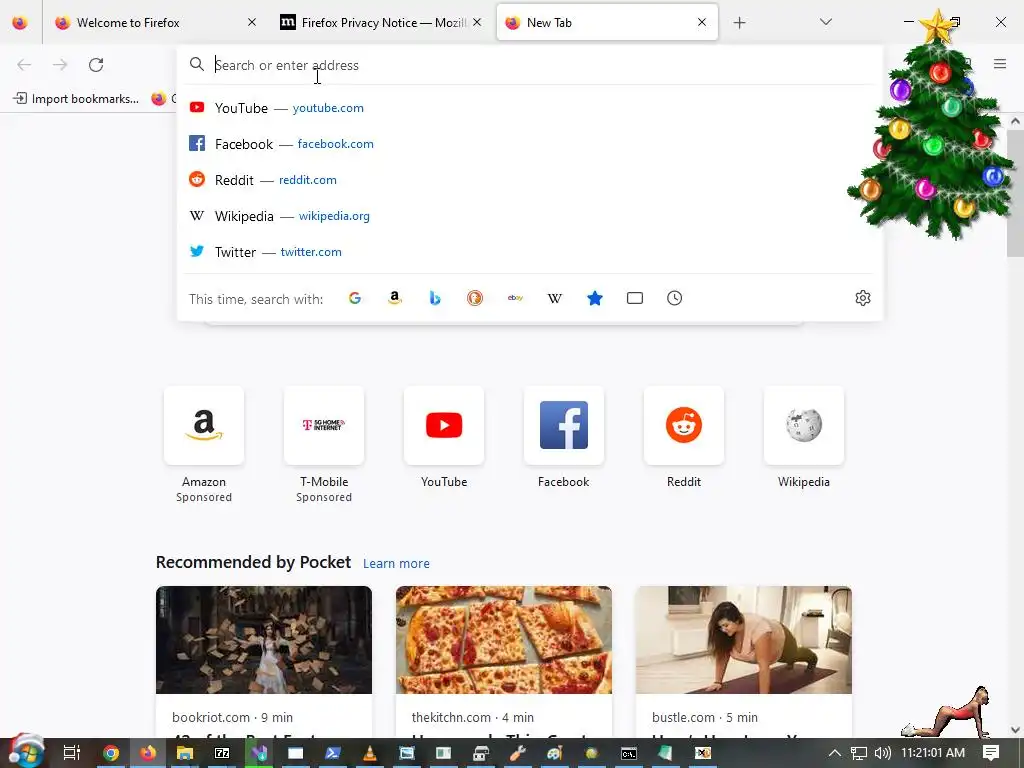Close the Firefox Privacy Notice tab
Screen dimensions: 1024x768
click(x=477, y=22)
